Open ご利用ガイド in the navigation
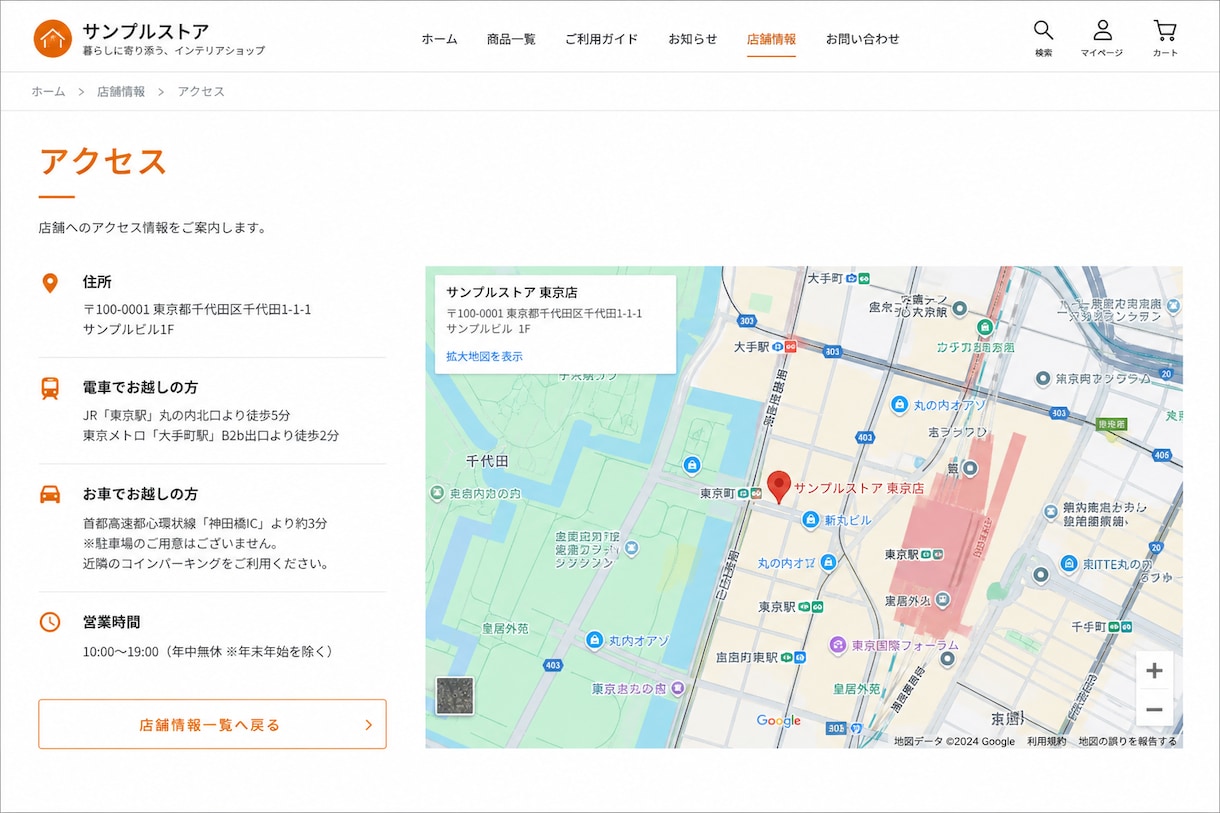 [601, 39]
